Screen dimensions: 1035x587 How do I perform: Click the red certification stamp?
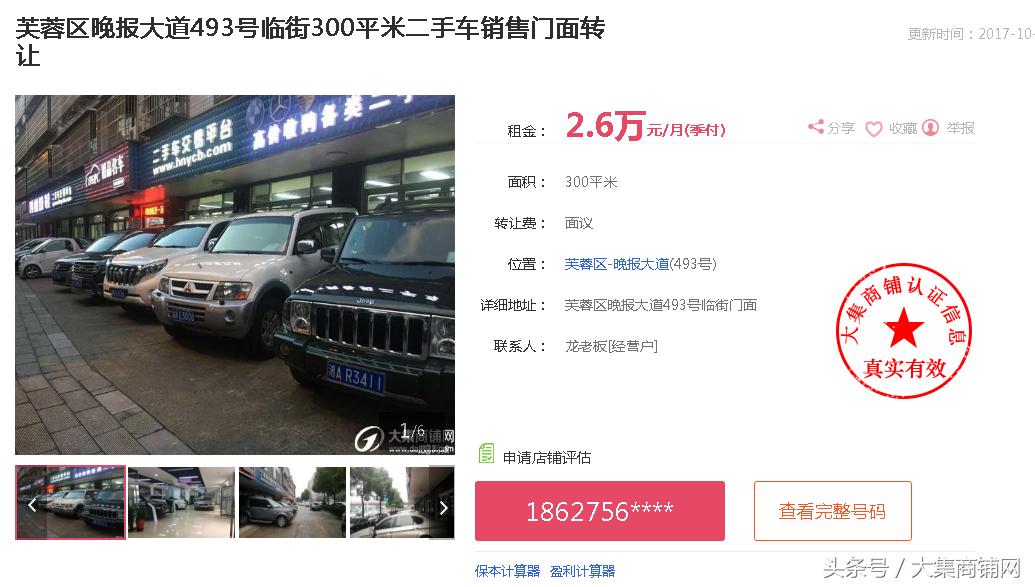tap(904, 331)
